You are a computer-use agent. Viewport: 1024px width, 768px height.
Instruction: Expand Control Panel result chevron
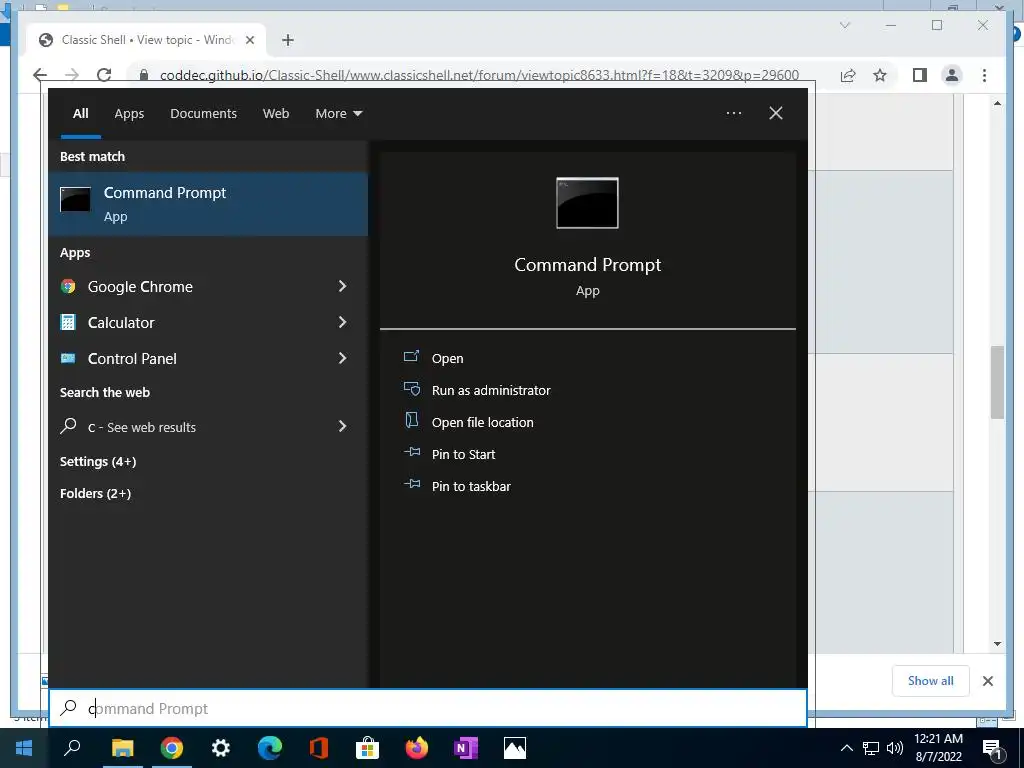click(x=342, y=358)
